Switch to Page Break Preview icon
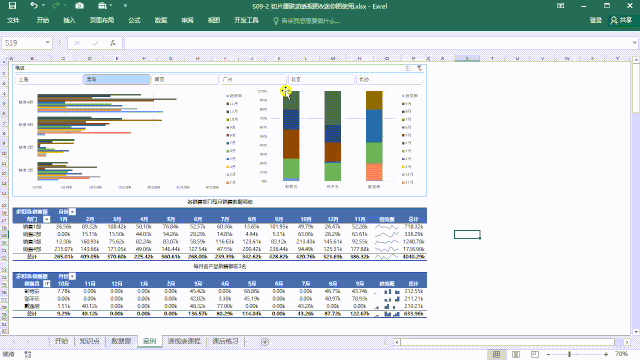This screenshot has width=640, height=360. coord(535,354)
